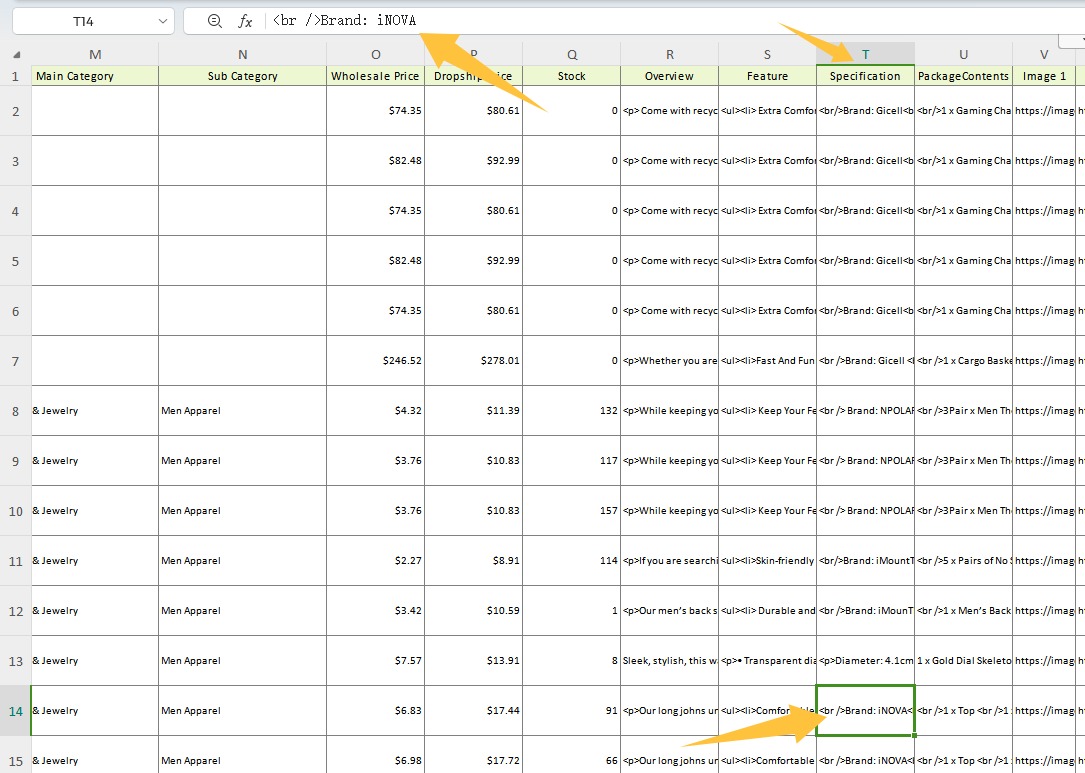Click the Overview cell starting 'Whether you are'
Screen dimensions: 1085x773
click(x=669, y=360)
